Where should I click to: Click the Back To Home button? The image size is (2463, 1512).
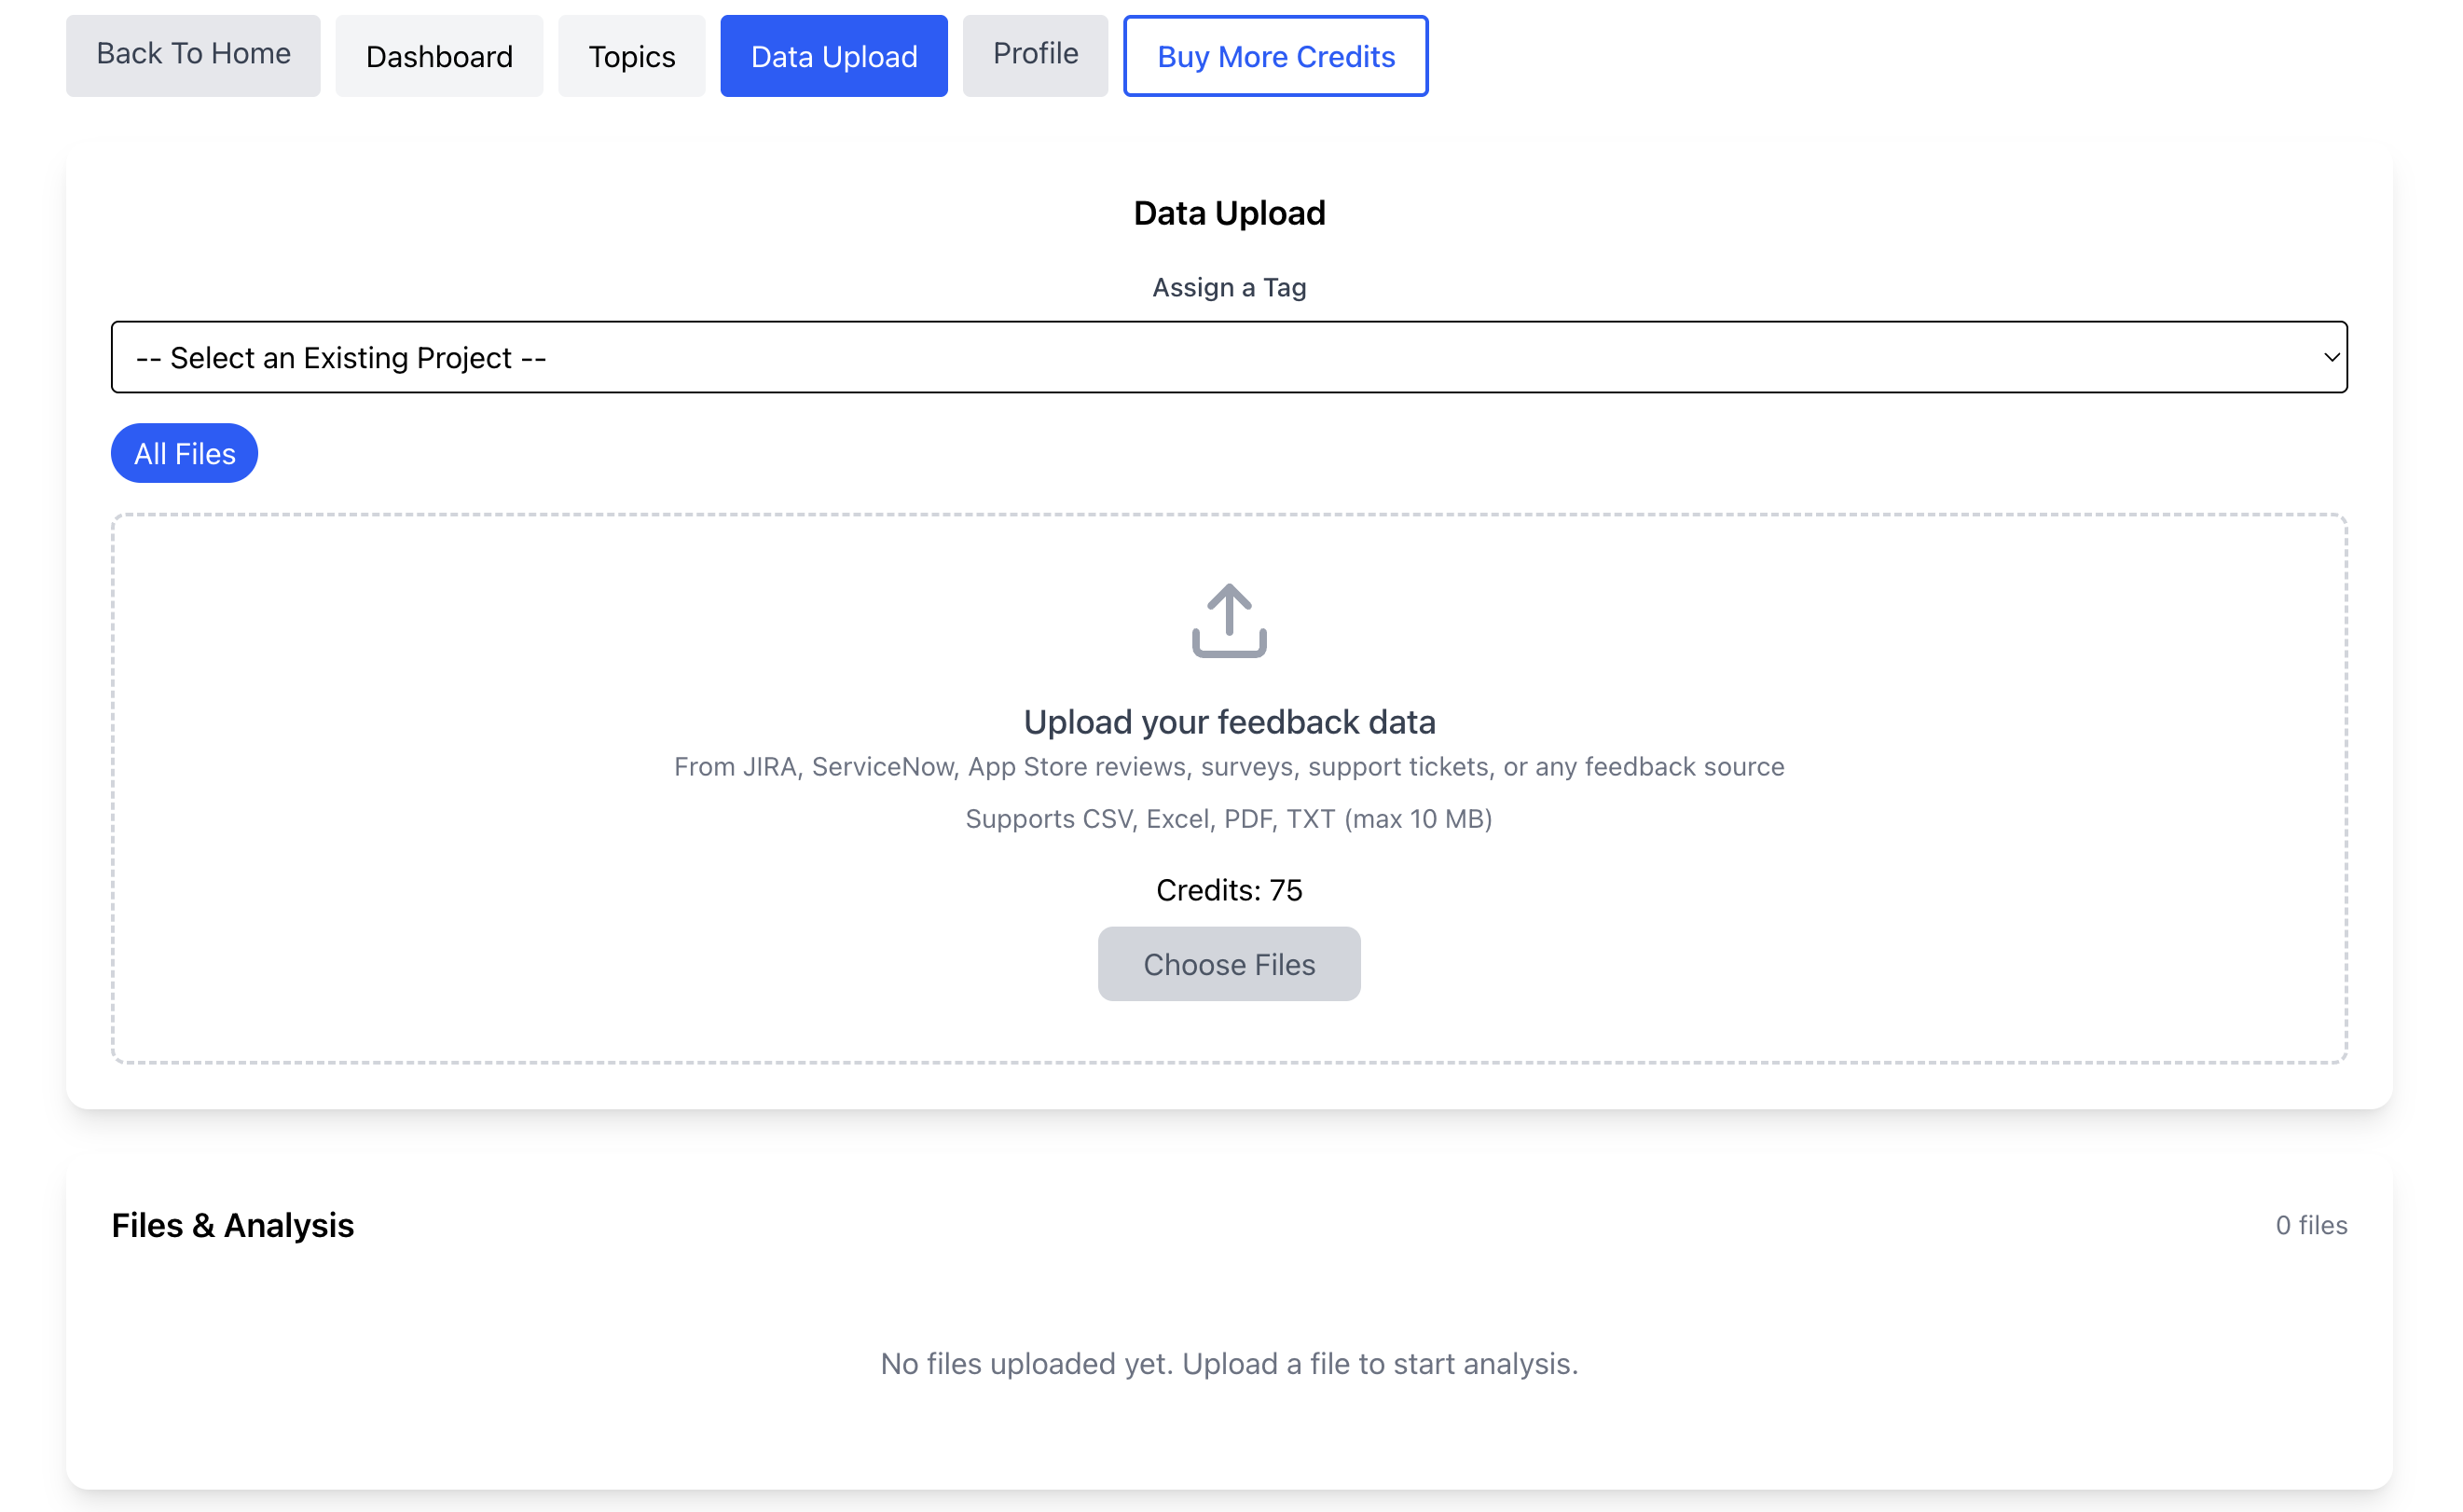click(193, 54)
